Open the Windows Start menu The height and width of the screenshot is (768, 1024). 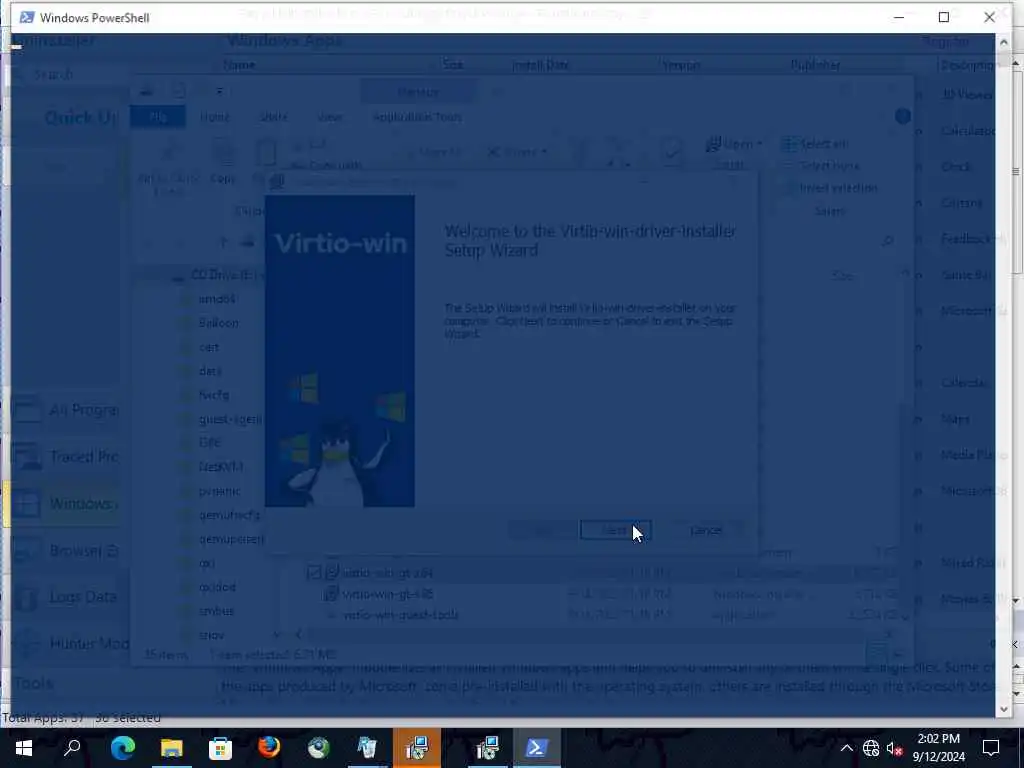24,748
